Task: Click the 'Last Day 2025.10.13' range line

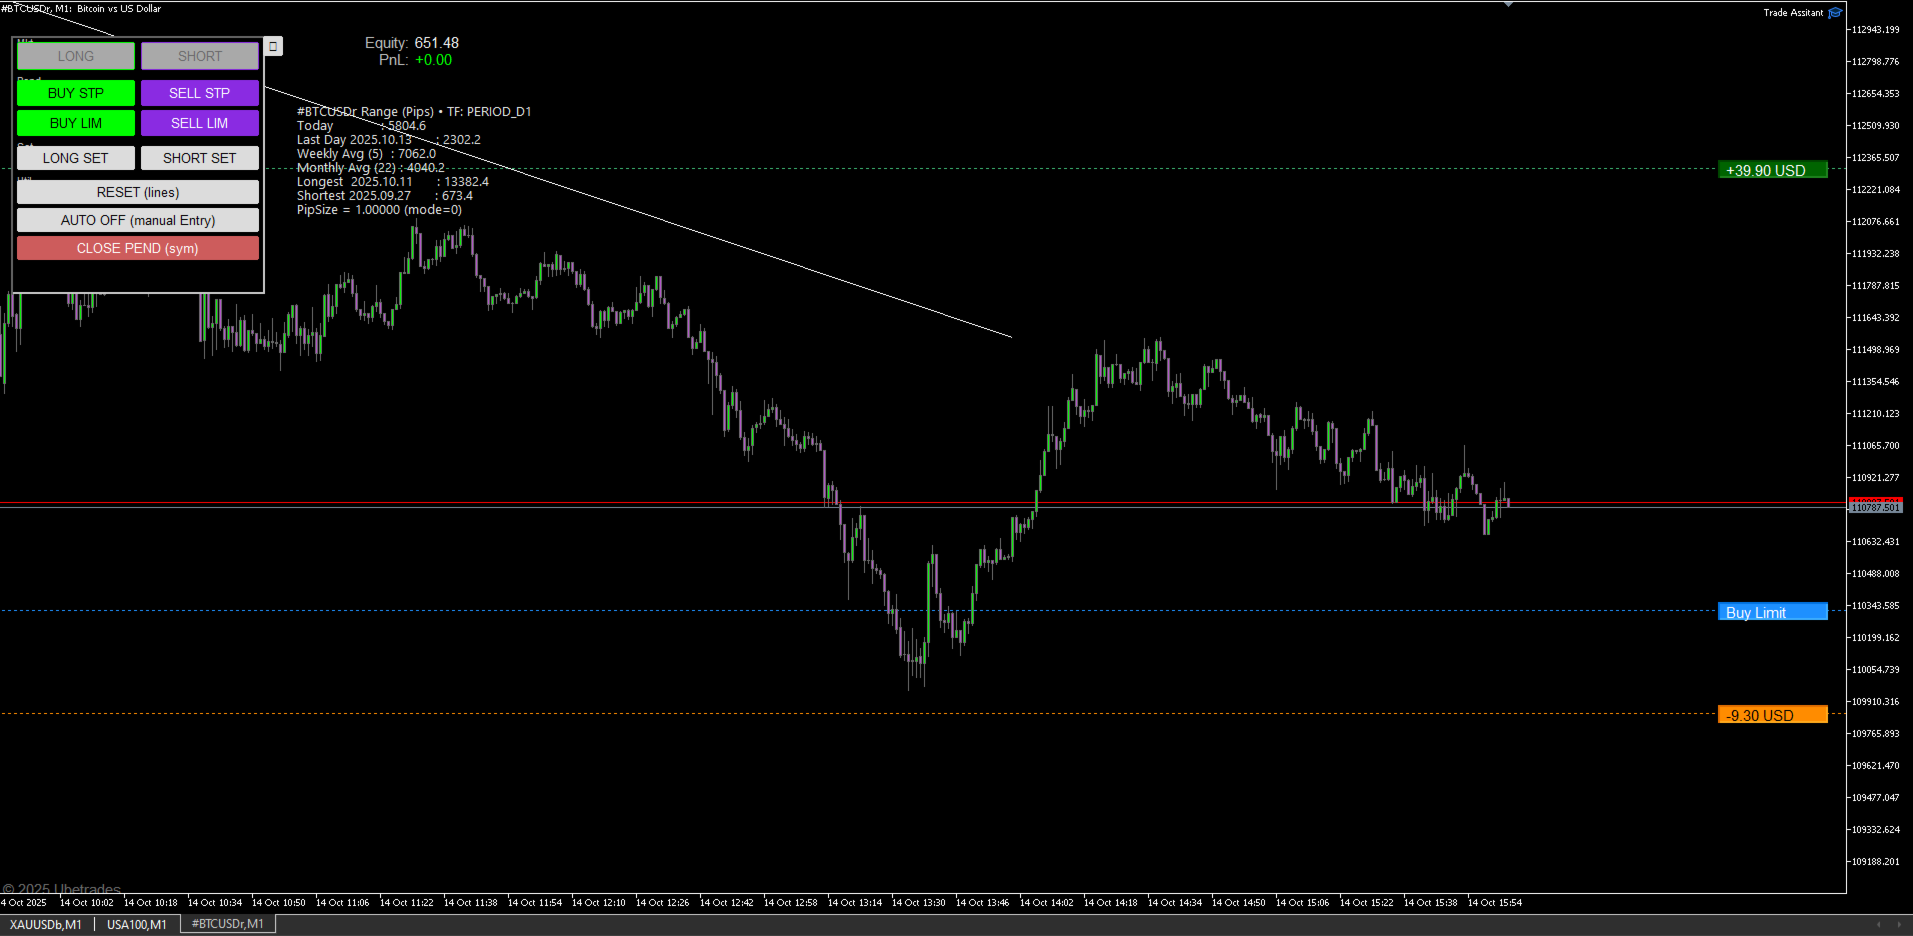Action: click(389, 140)
